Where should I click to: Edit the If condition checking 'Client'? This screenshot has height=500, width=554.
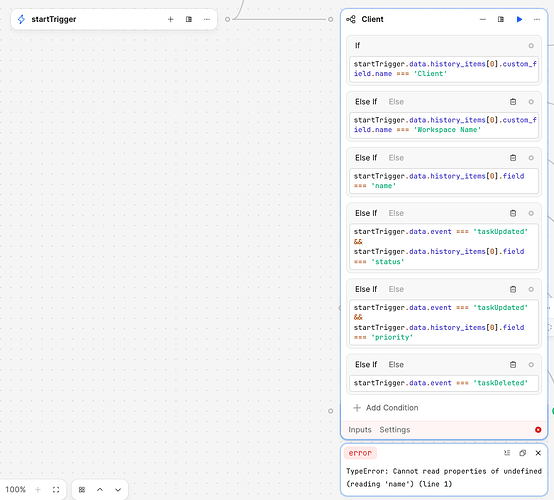[x=444, y=69]
